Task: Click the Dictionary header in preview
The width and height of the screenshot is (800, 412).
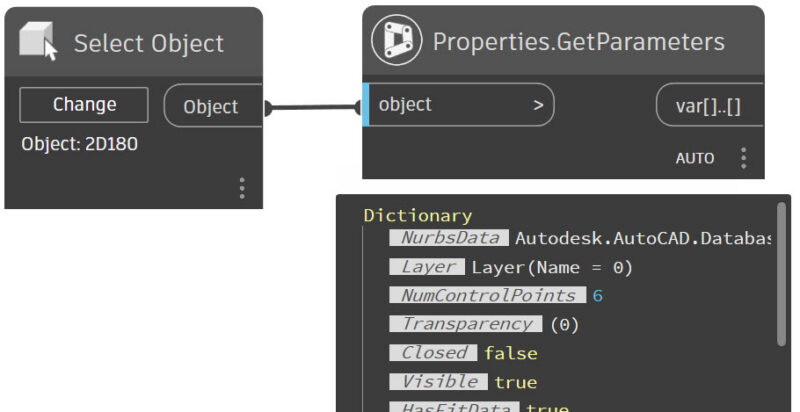Action: point(418,215)
